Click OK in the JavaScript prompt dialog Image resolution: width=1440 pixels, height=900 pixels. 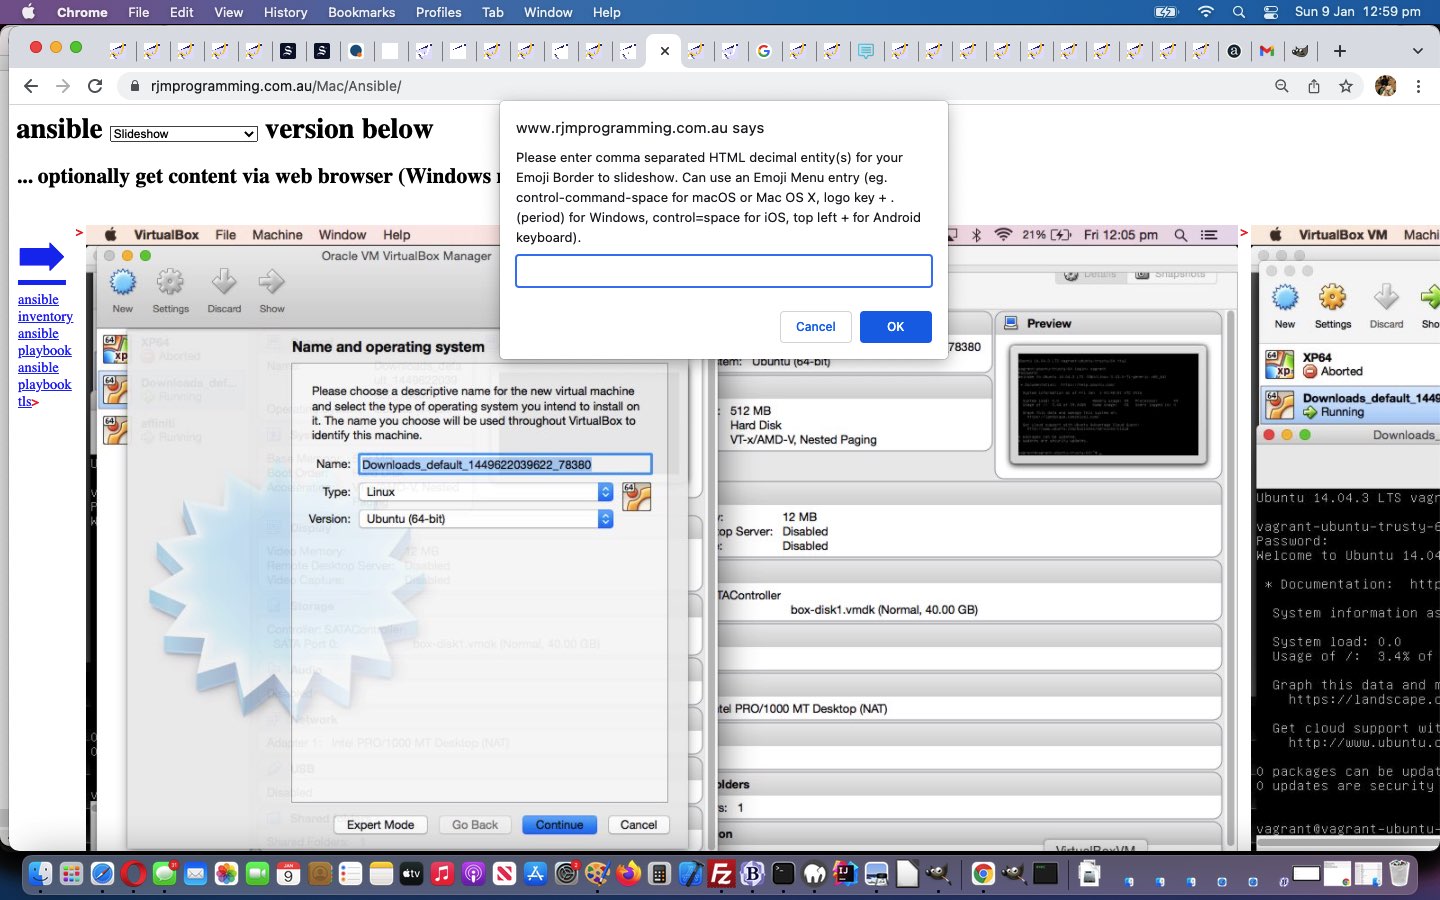click(895, 327)
